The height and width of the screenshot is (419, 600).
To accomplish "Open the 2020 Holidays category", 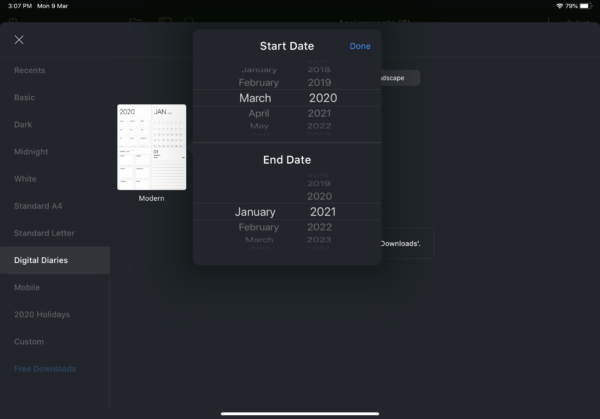I will pyautogui.click(x=42, y=315).
